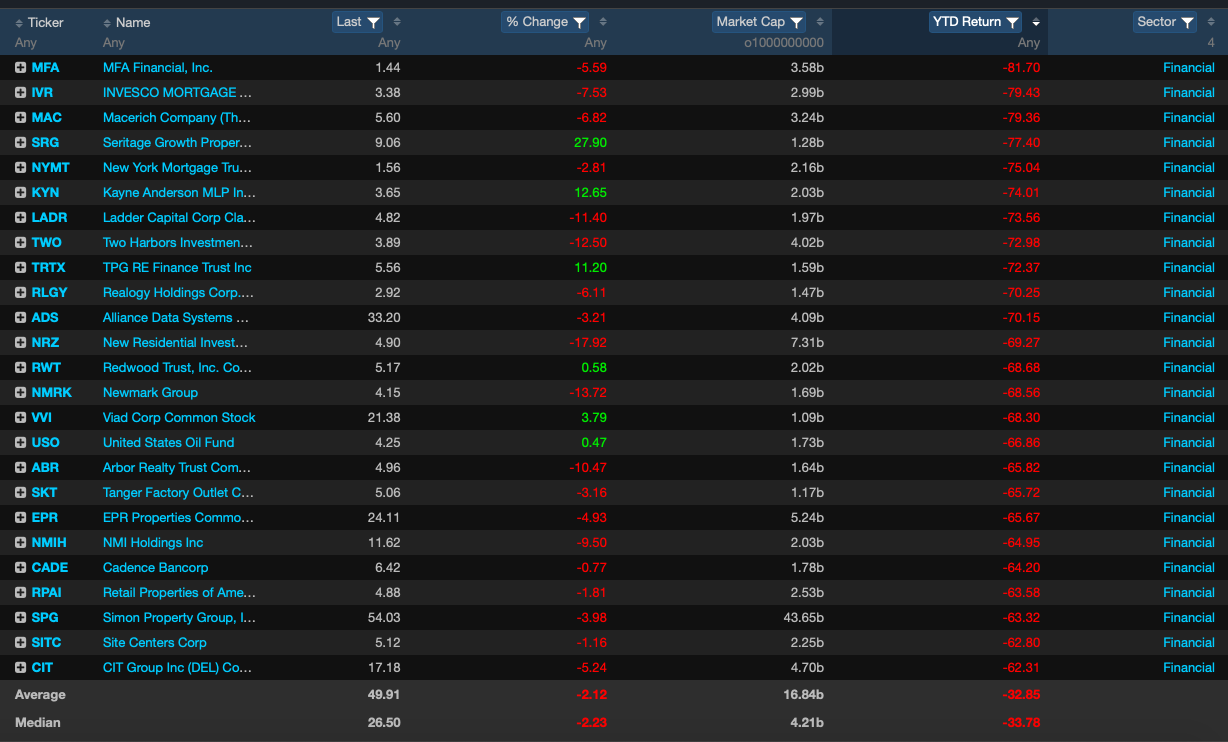The image size is (1228, 742).
Task: Click sort arrows next to % Change filter
Action: [603, 22]
